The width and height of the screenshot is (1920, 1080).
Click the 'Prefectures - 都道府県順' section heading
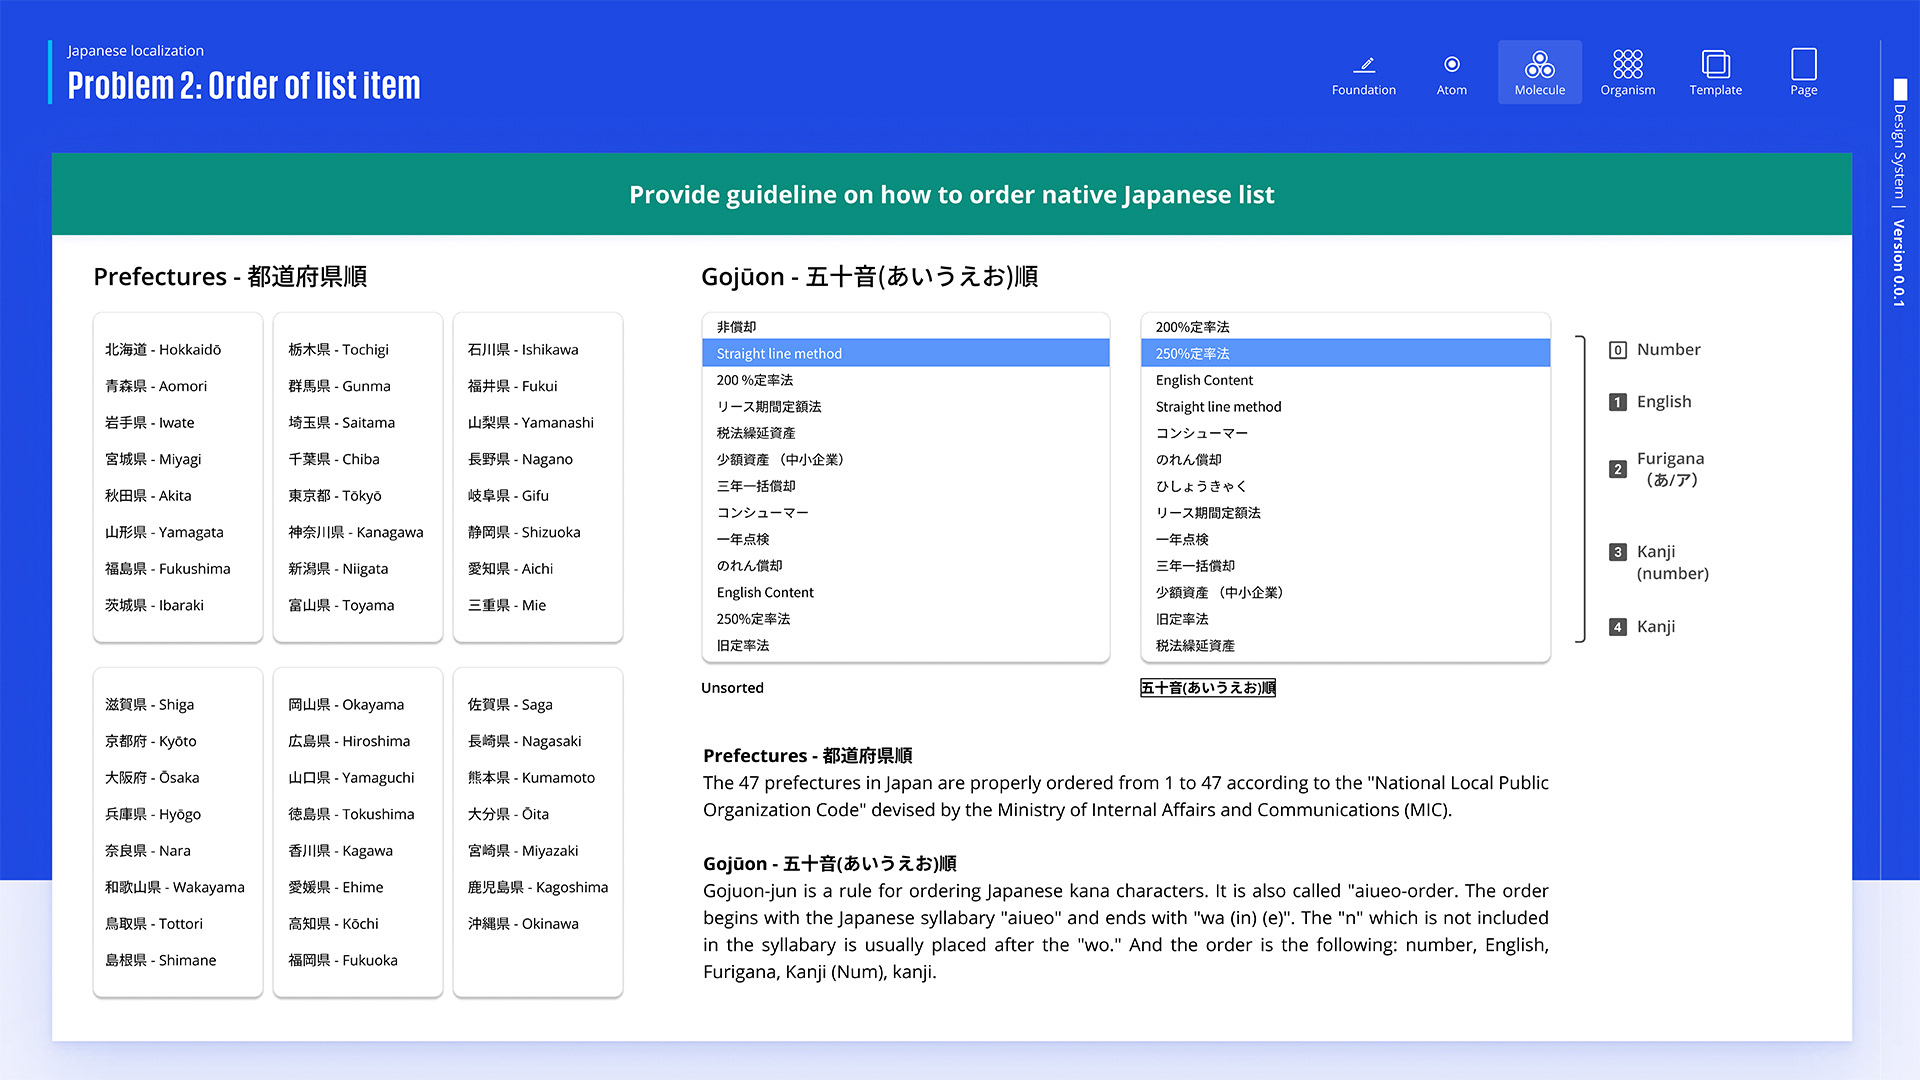click(230, 277)
